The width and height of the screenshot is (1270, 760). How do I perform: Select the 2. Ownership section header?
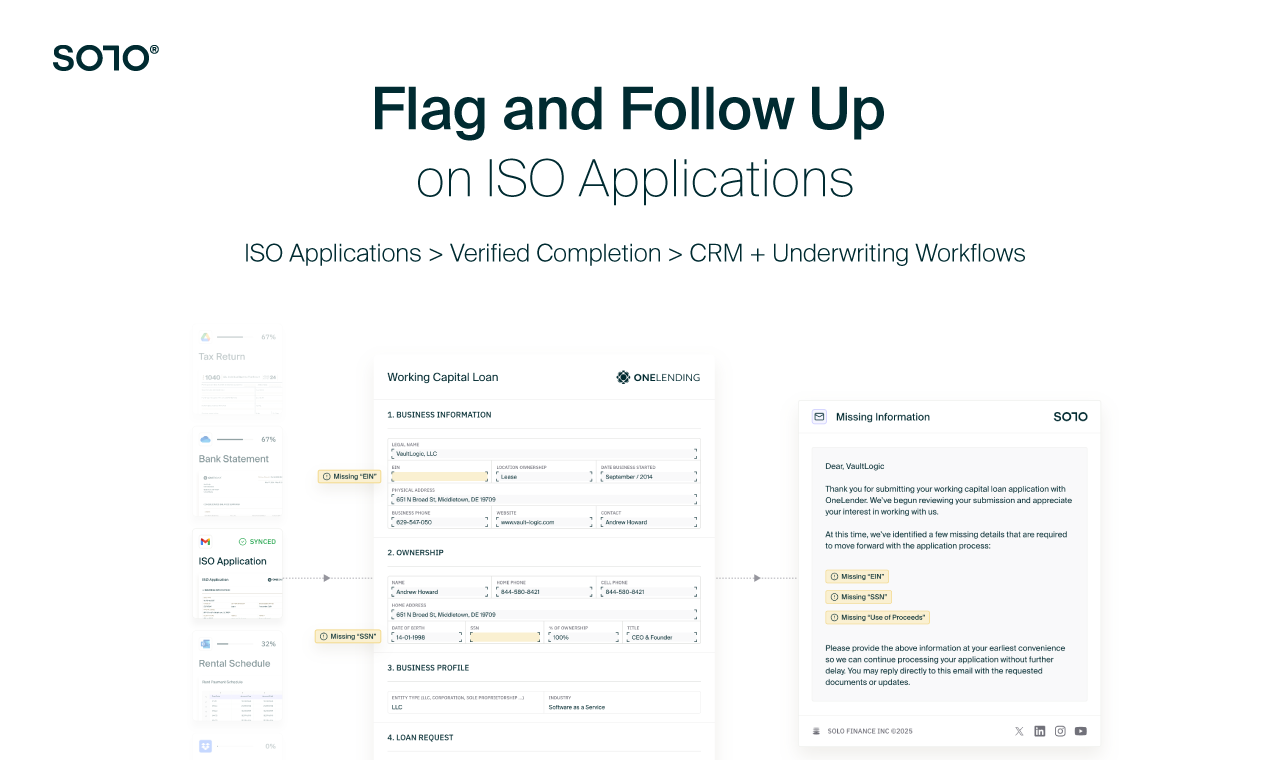418,552
